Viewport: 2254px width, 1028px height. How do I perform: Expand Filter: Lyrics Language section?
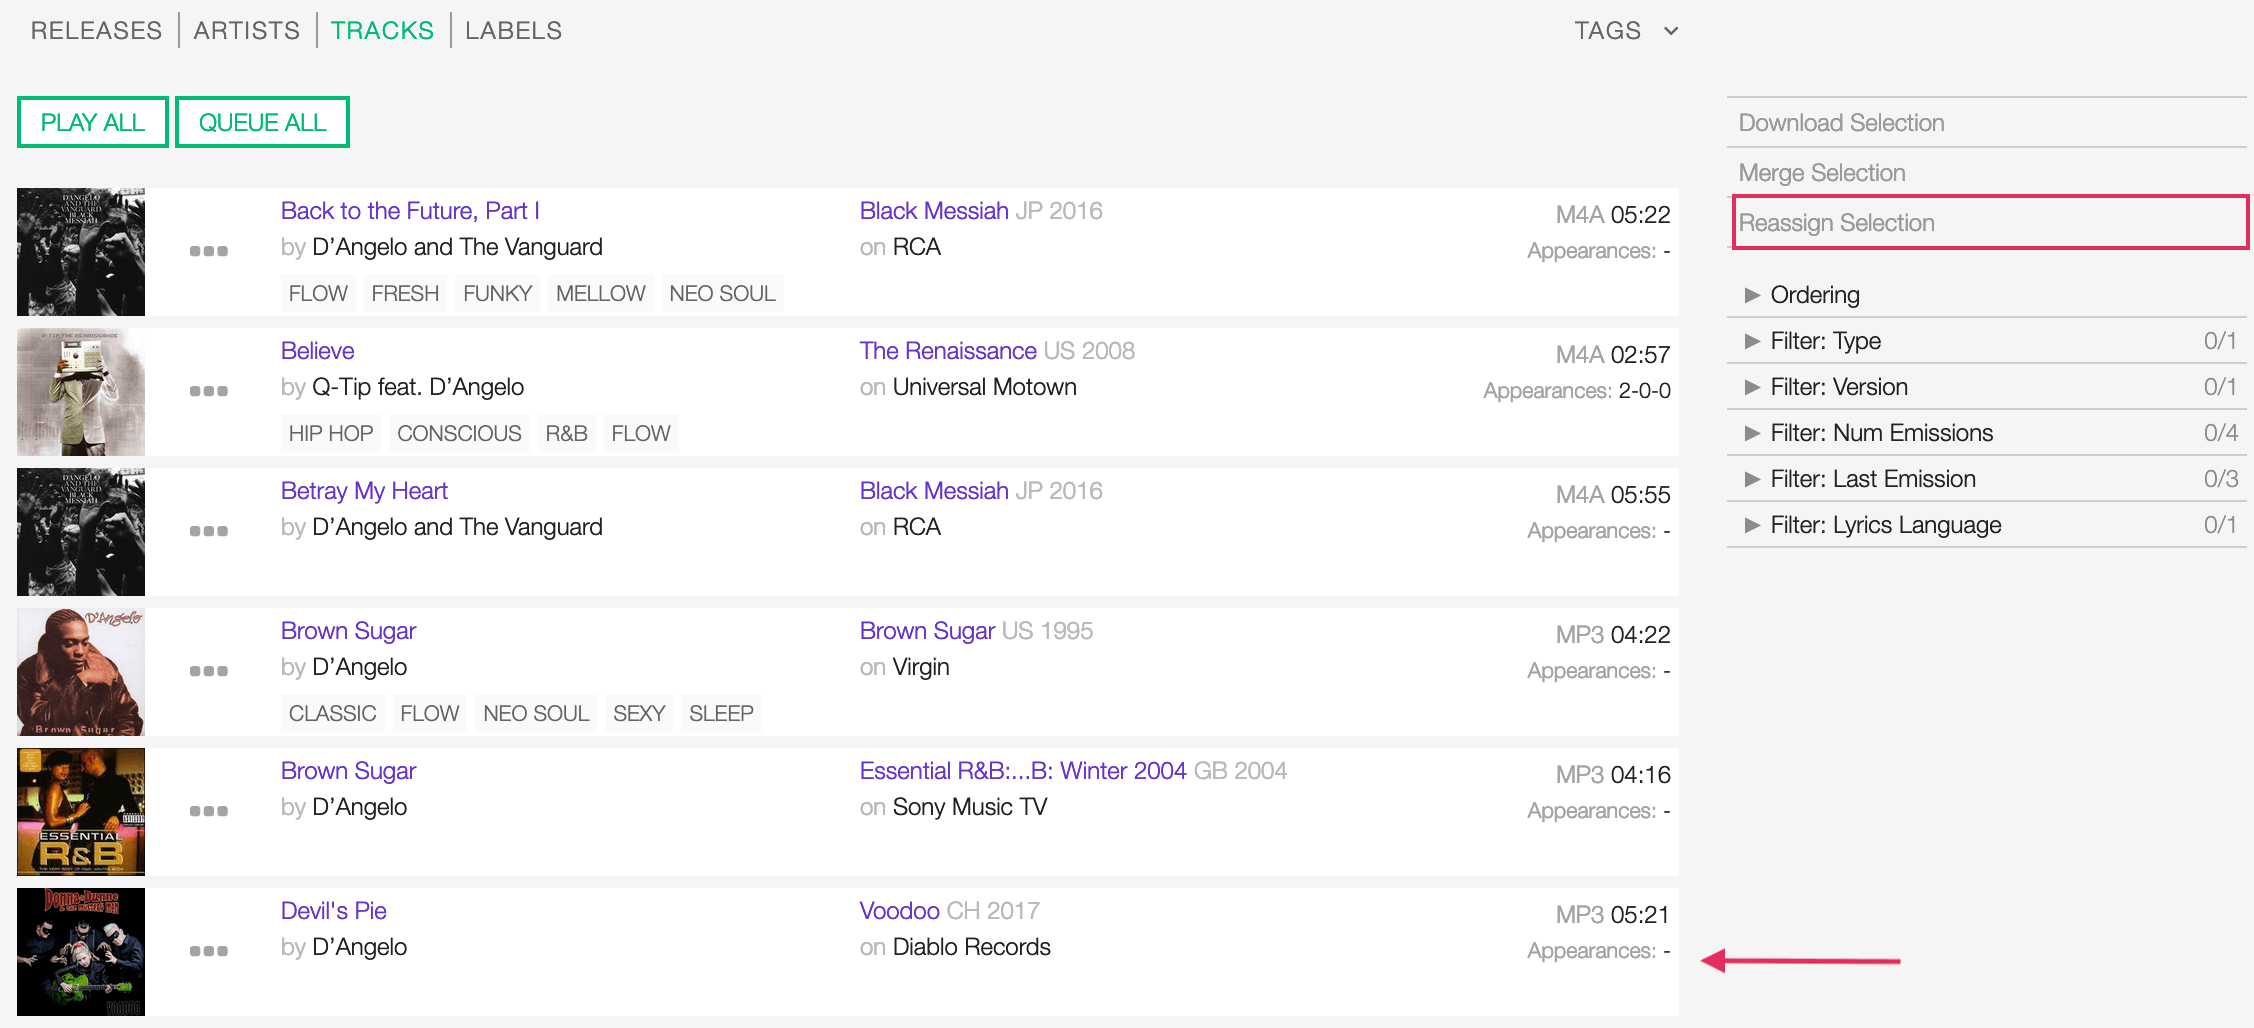coord(1986,525)
